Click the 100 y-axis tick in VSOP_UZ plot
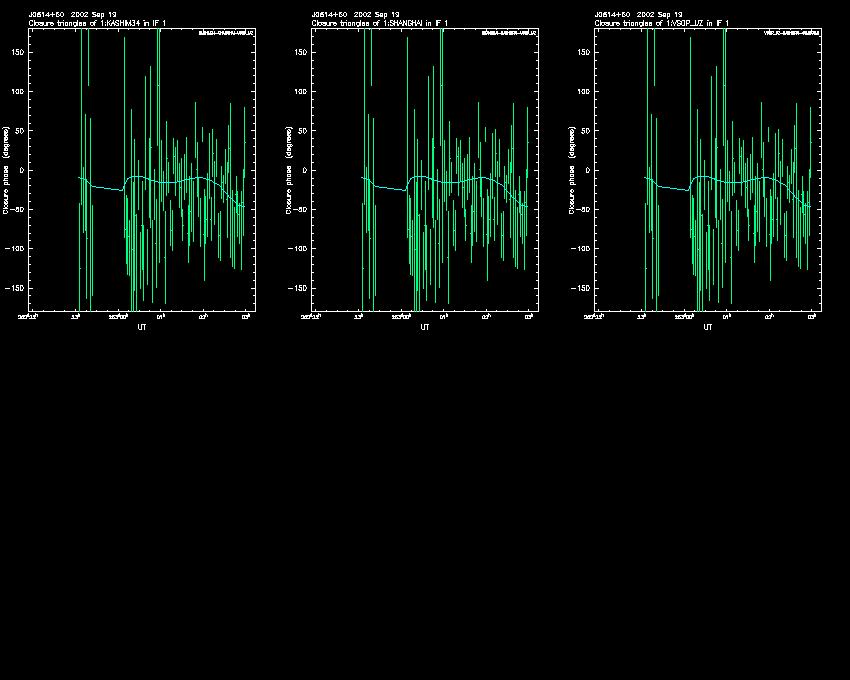Screen dimensions: 850x680 585,92
